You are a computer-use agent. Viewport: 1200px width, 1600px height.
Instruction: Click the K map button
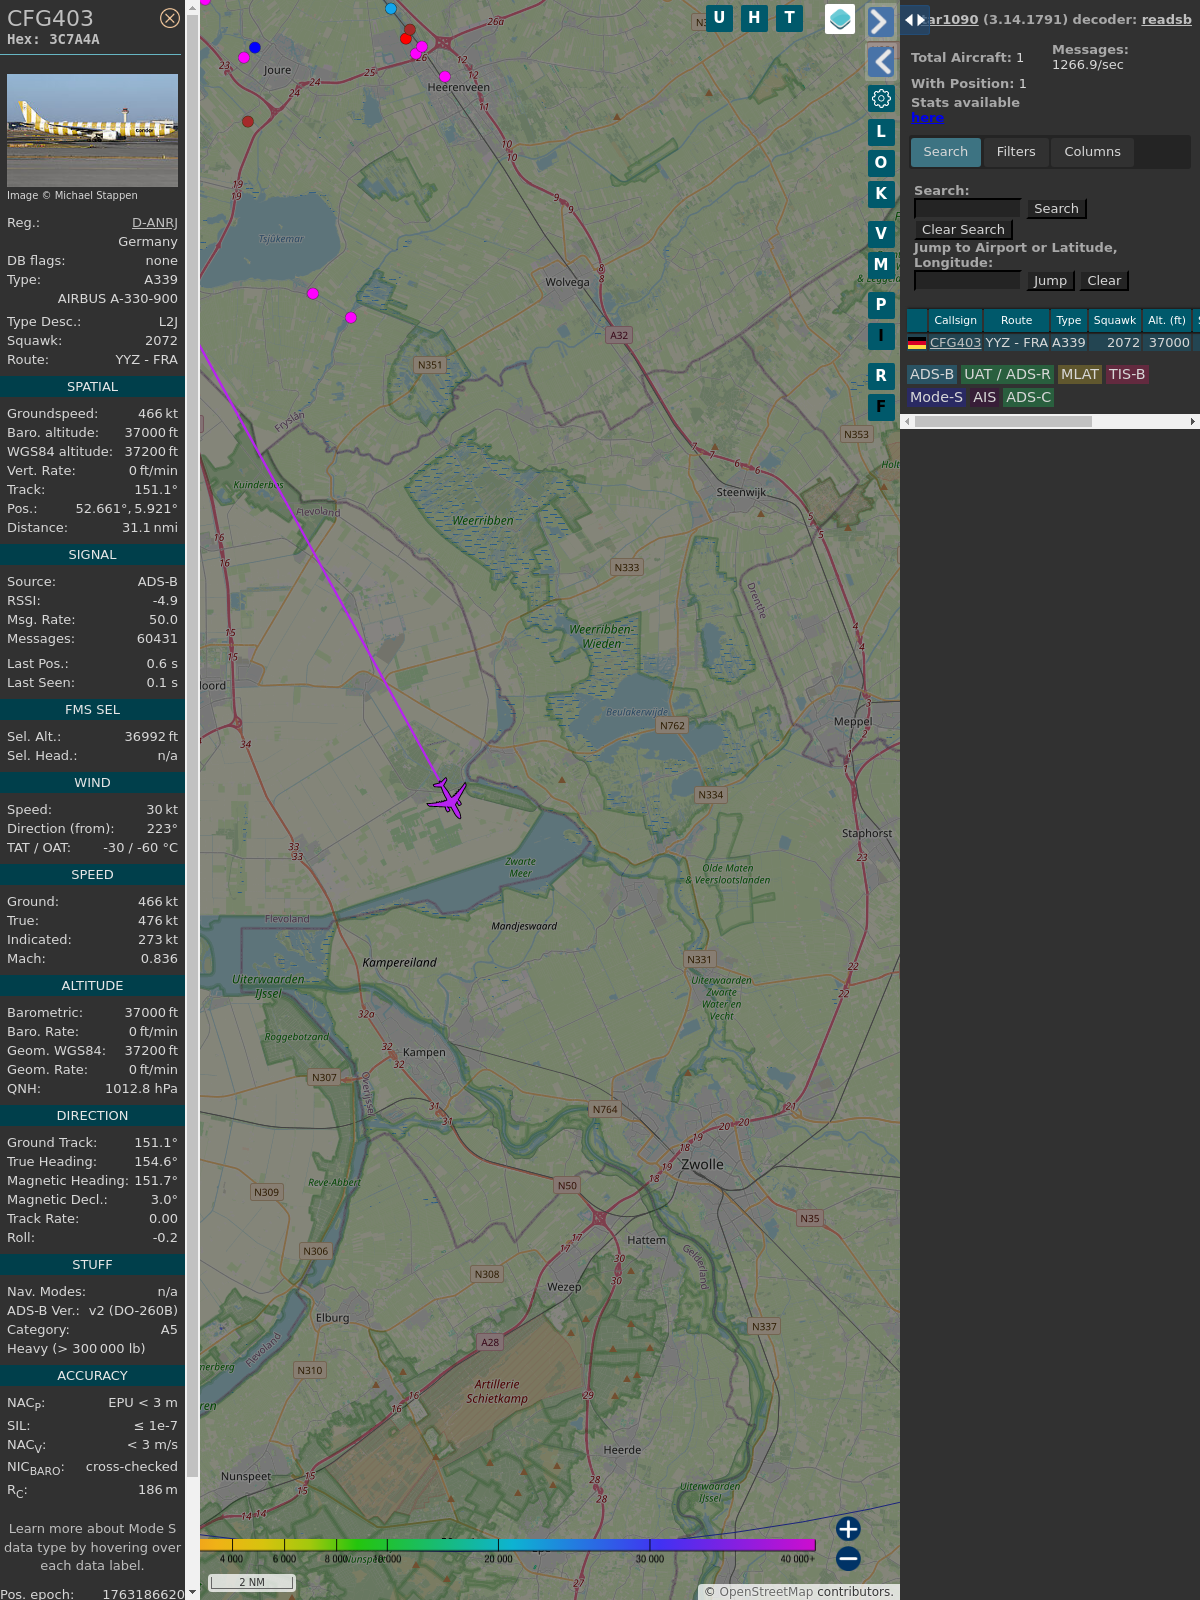[x=881, y=194]
